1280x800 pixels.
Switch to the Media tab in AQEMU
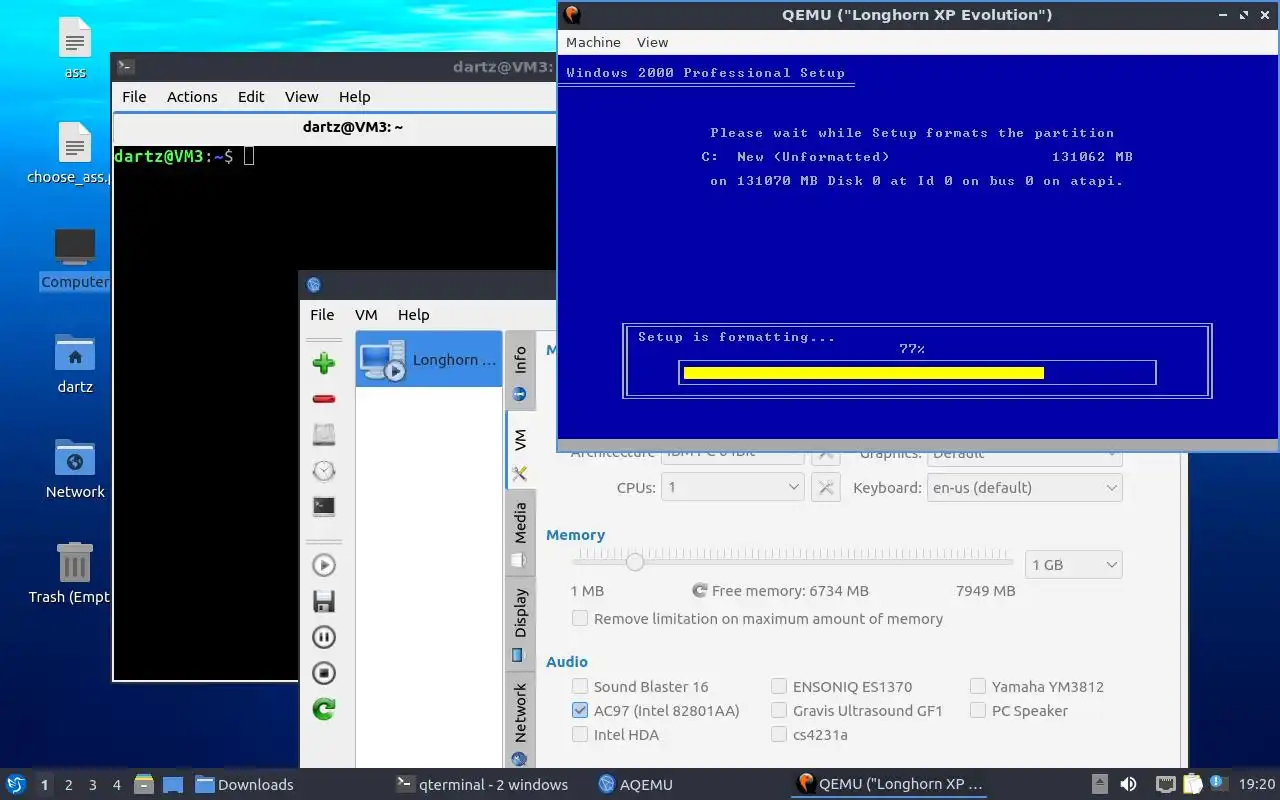(520, 532)
